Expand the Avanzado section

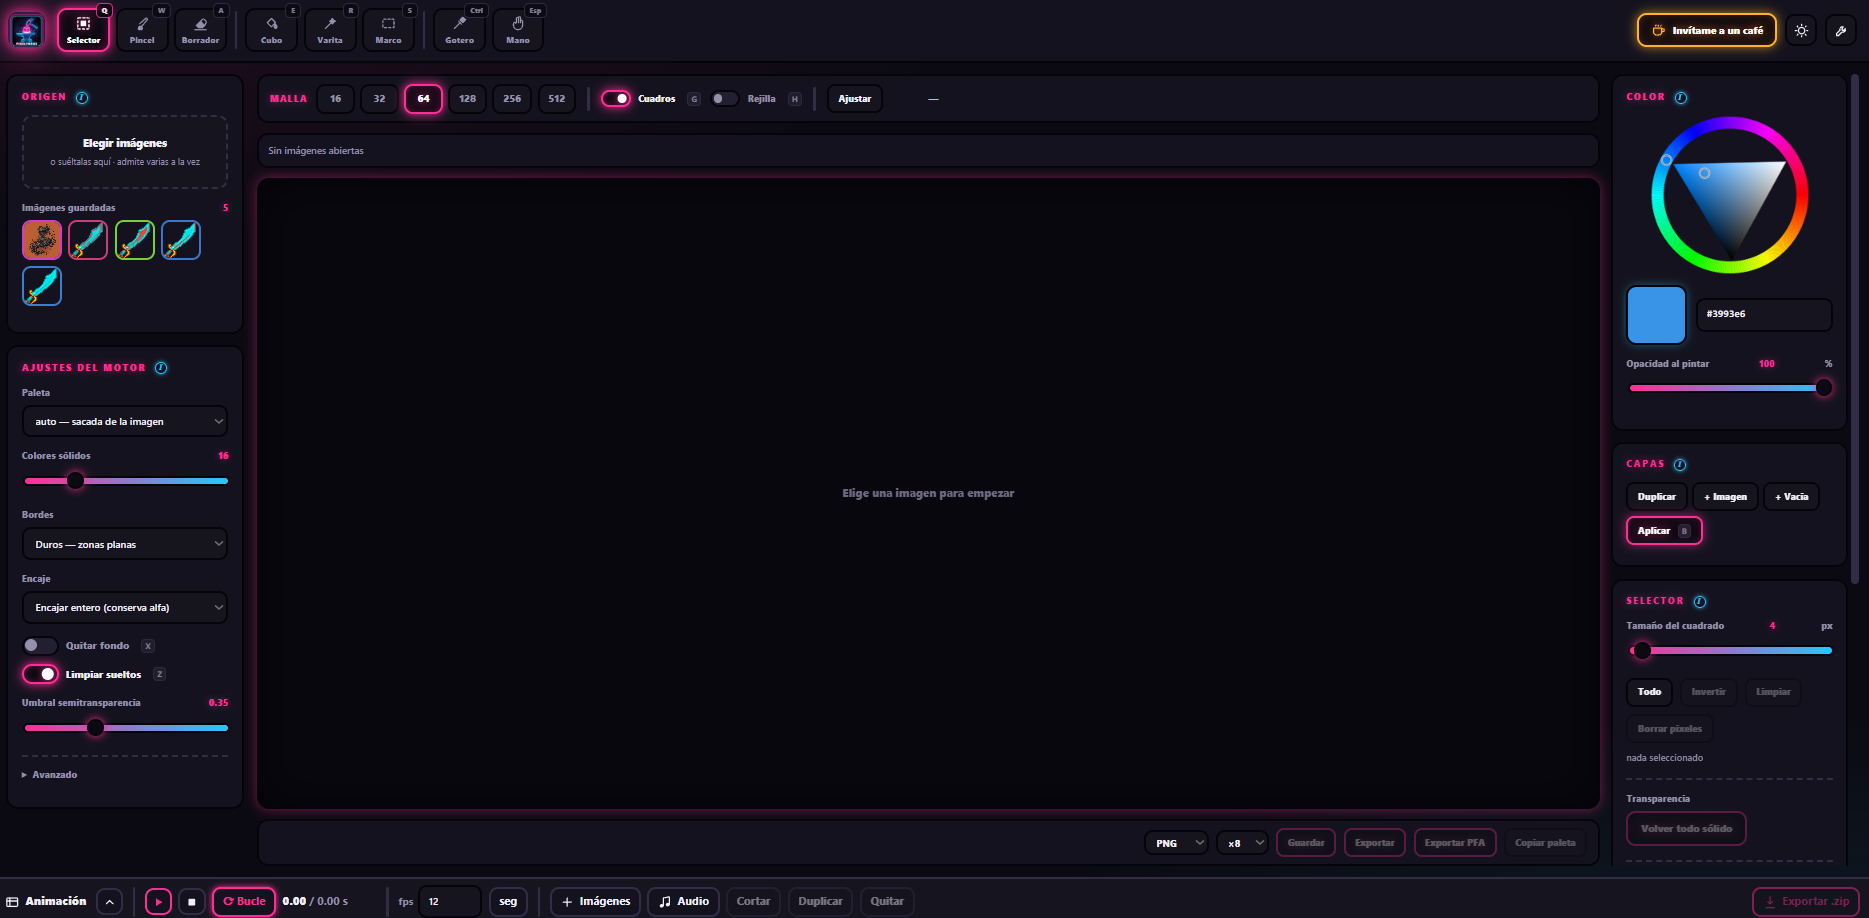coord(50,774)
